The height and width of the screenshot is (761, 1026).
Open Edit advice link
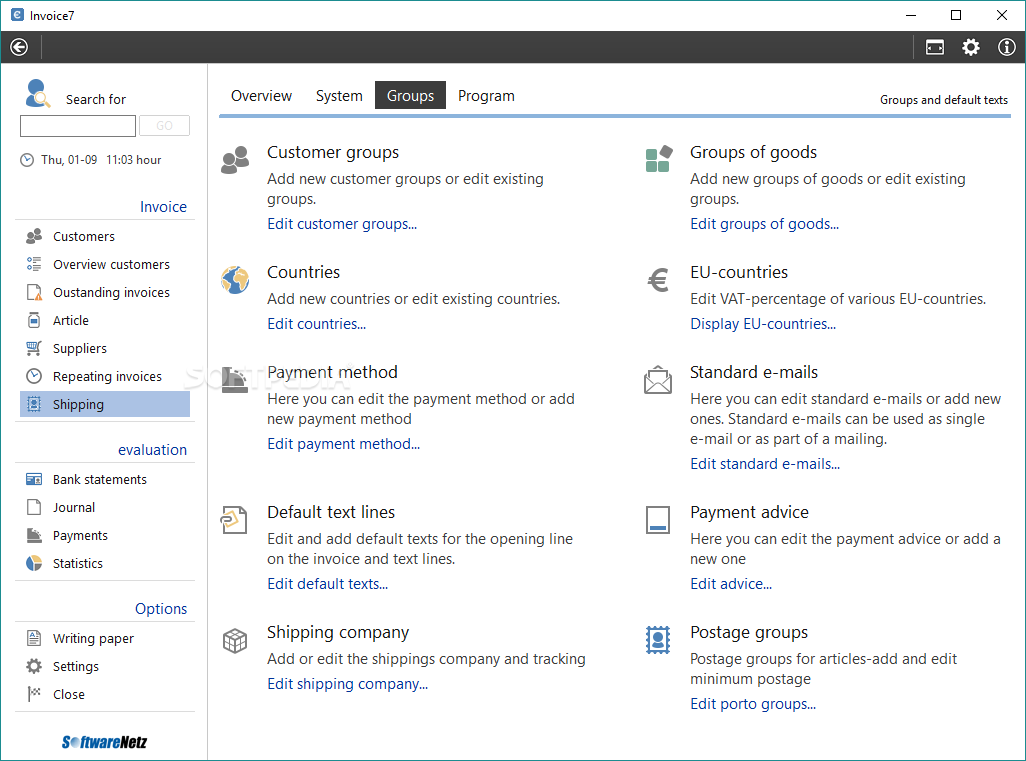tap(731, 584)
